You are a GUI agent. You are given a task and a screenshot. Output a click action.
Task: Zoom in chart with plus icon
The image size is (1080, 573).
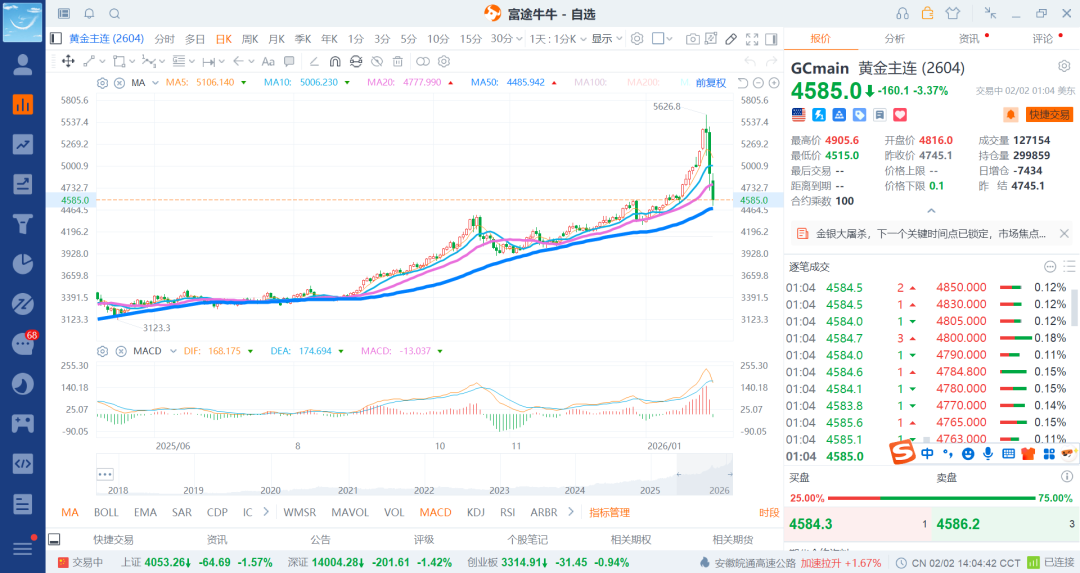[x=774, y=83]
